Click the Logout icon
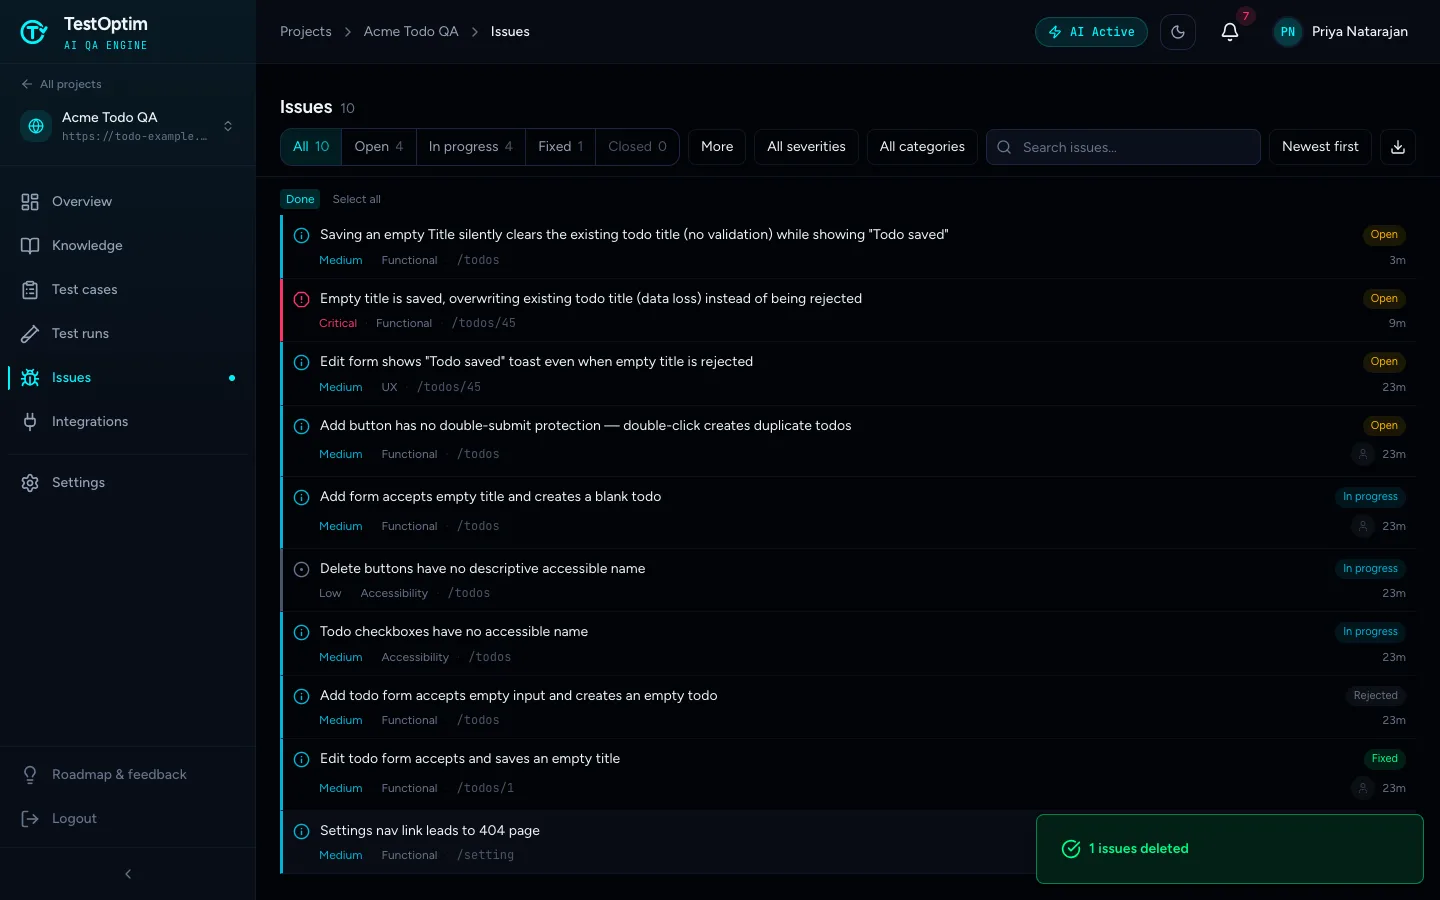 (x=30, y=819)
